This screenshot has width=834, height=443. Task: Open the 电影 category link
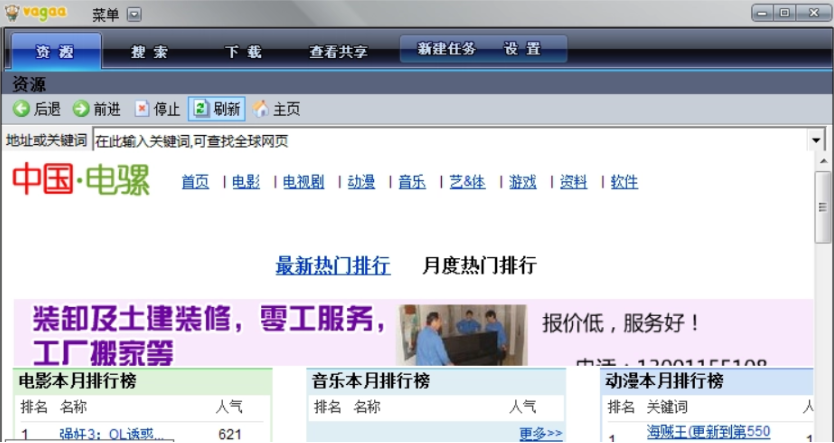tap(246, 182)
